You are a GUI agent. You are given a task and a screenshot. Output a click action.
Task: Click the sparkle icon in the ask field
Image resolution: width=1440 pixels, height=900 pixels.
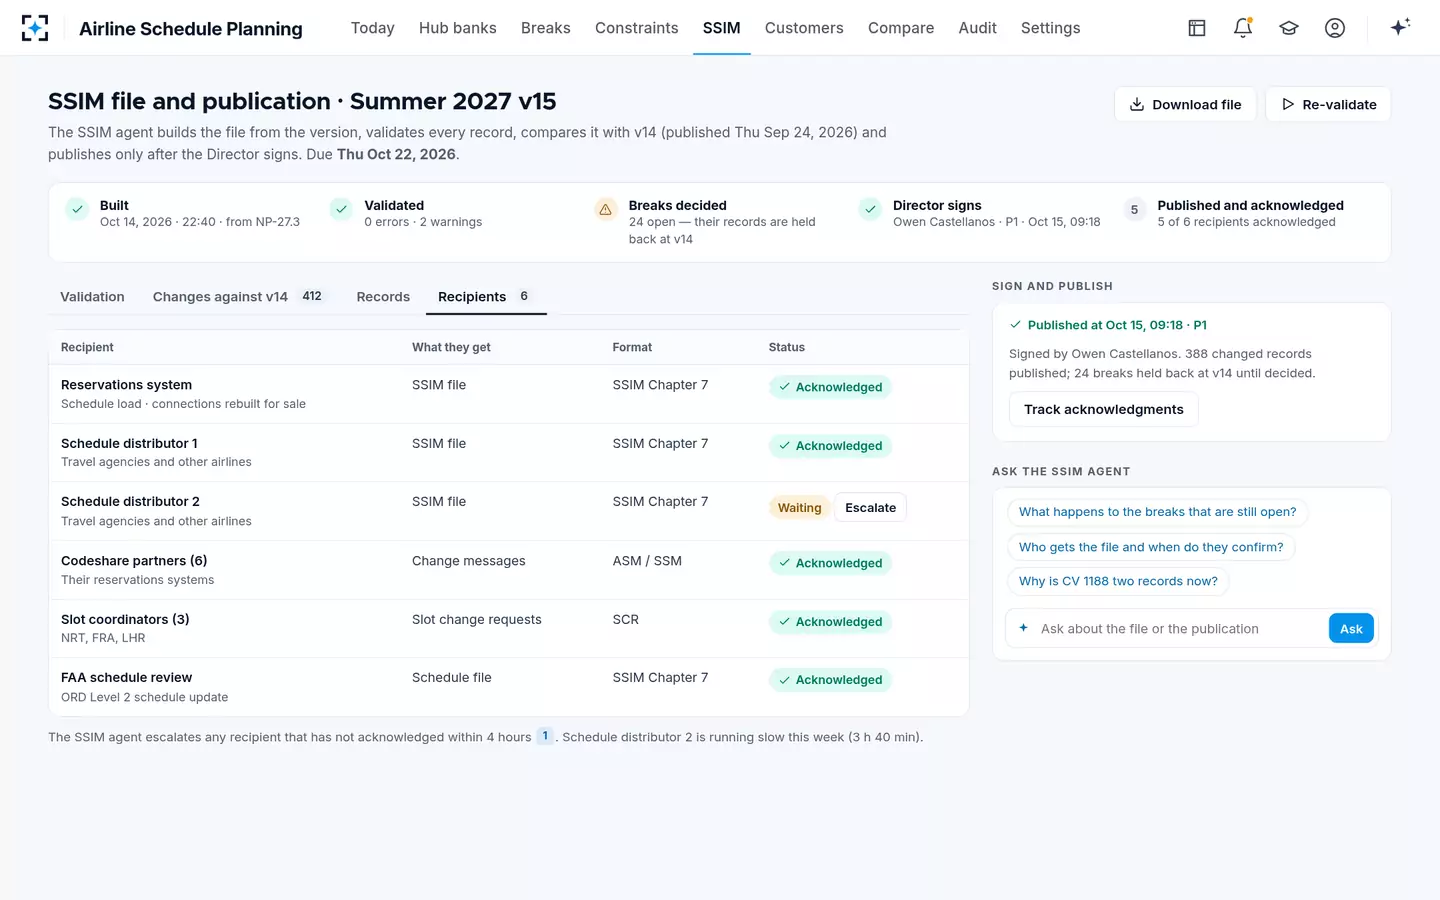1023,628
